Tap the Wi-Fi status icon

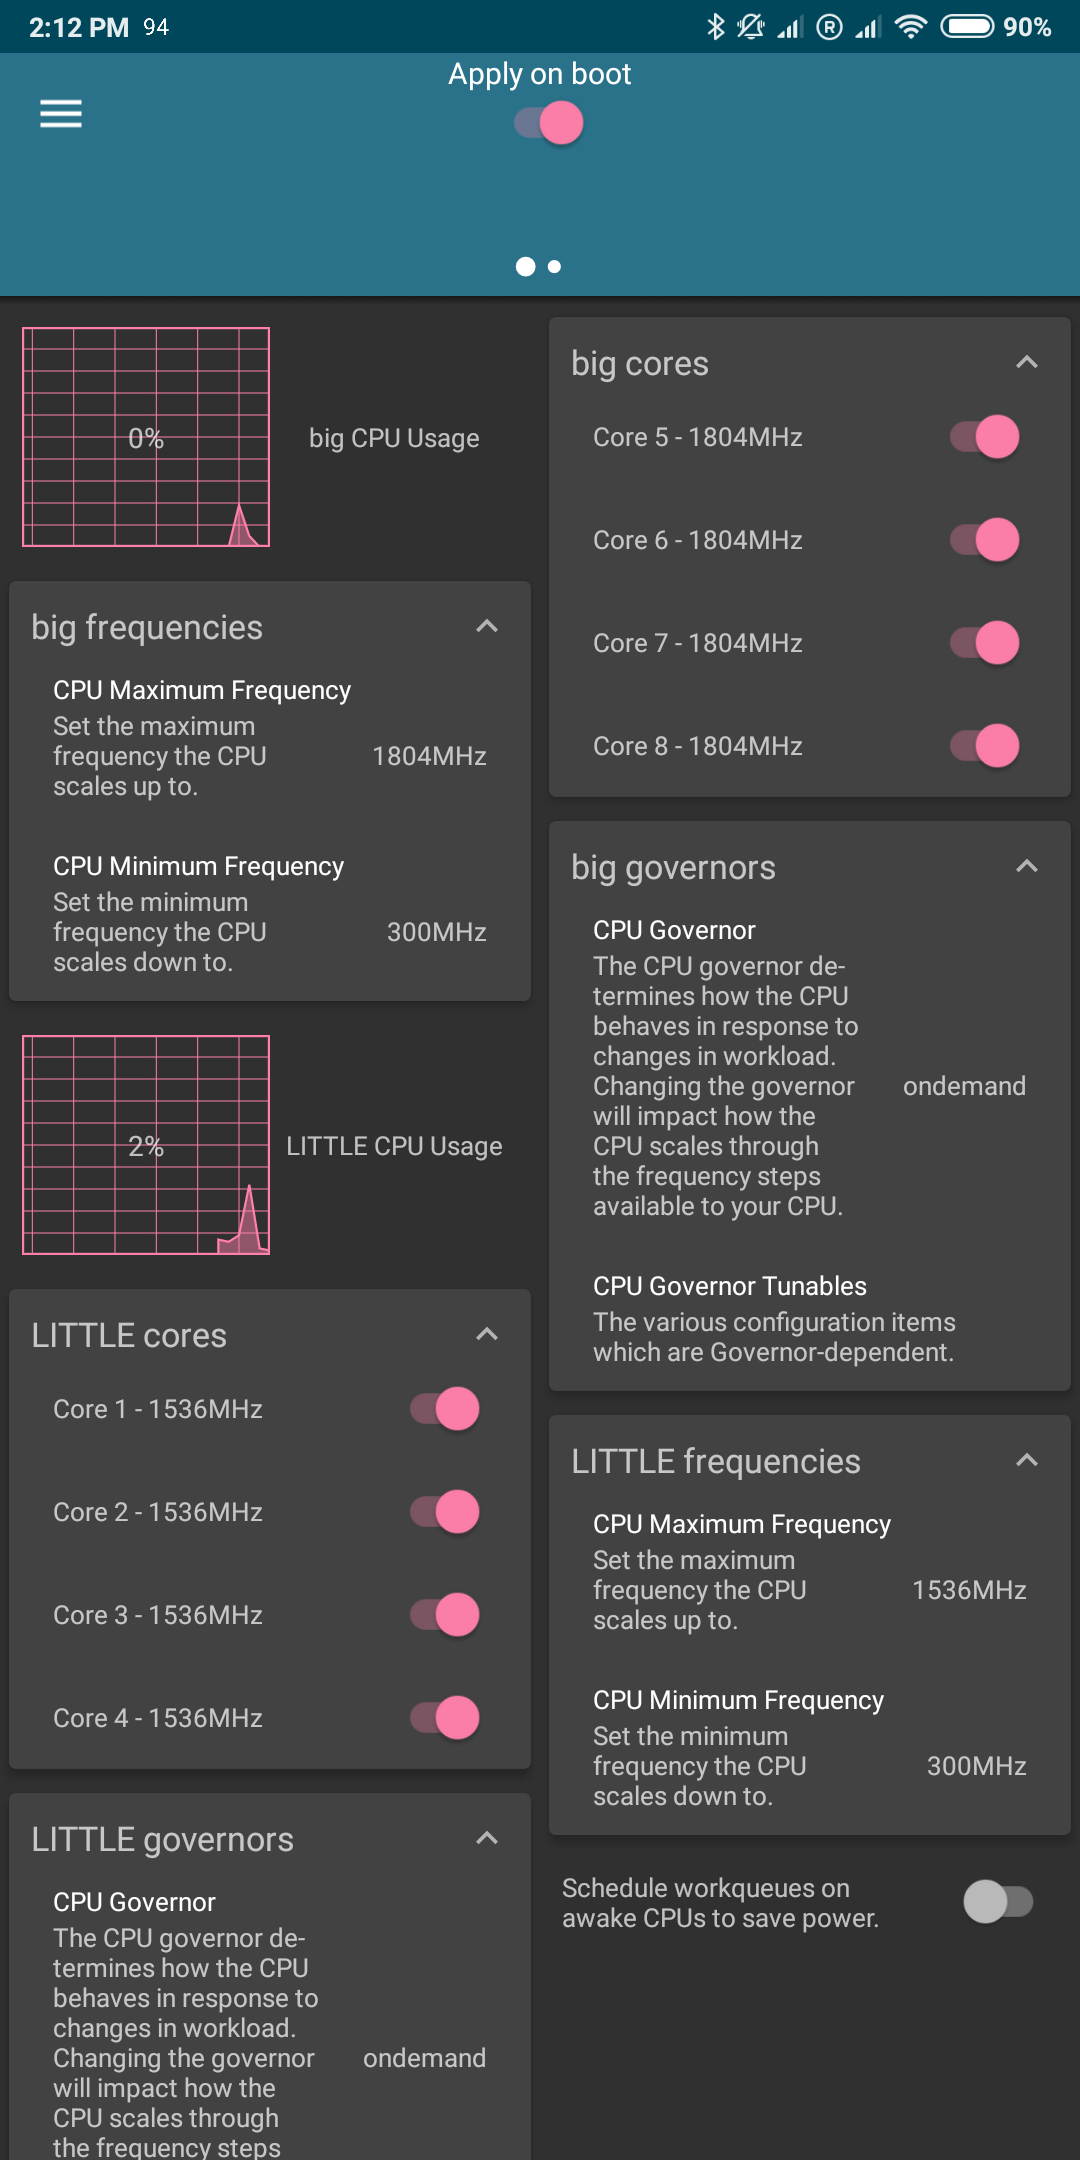(910, 27)
